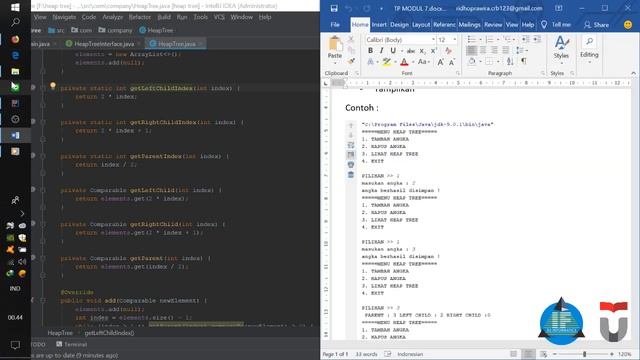The width and height of the screenshot is (640, 360).
Task: Click the red font color swatch button
Action: (404, 62)
